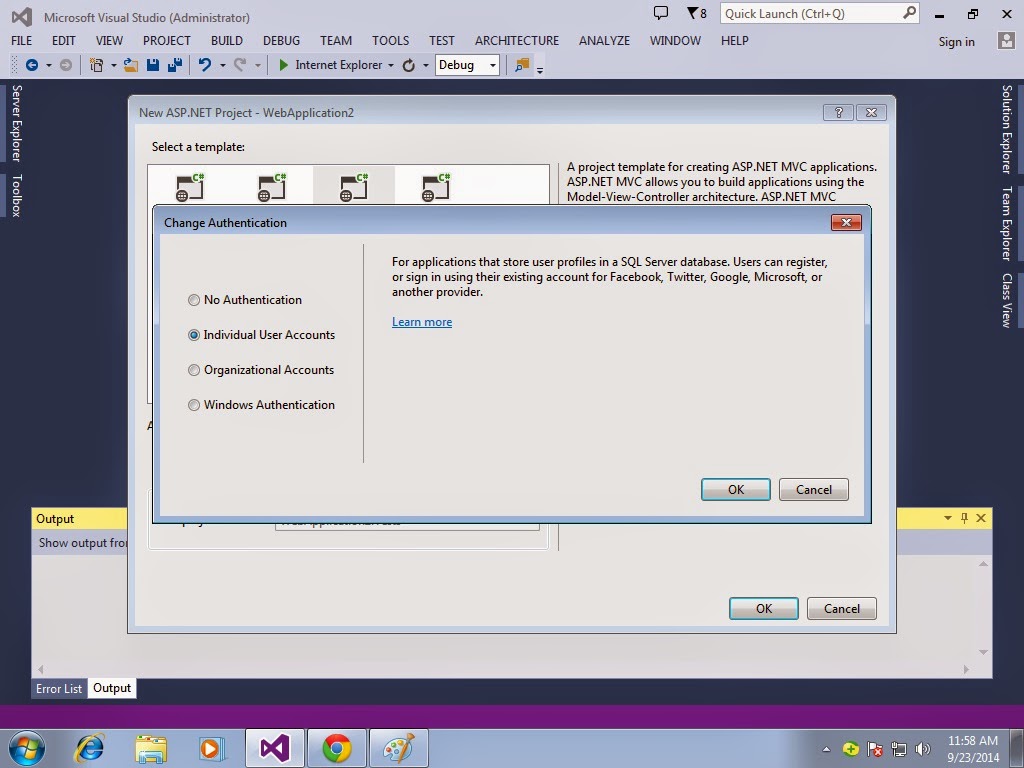Click the Learn more link
Viewport: 1024px width, 768px height.
click(422, 322)
